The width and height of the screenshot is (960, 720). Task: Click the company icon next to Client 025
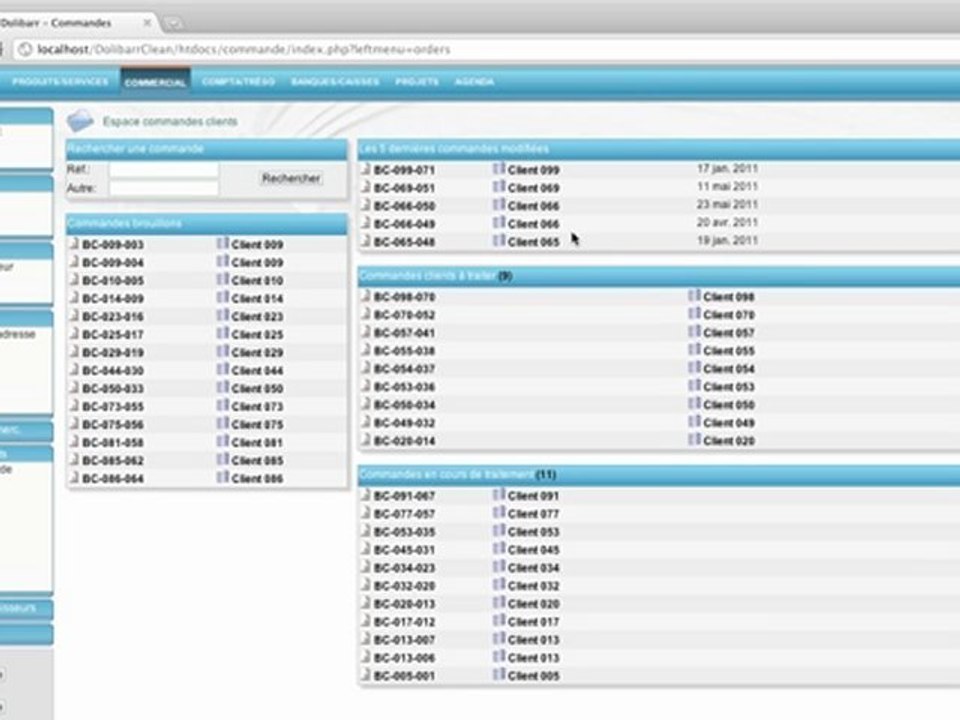(223, 333)
